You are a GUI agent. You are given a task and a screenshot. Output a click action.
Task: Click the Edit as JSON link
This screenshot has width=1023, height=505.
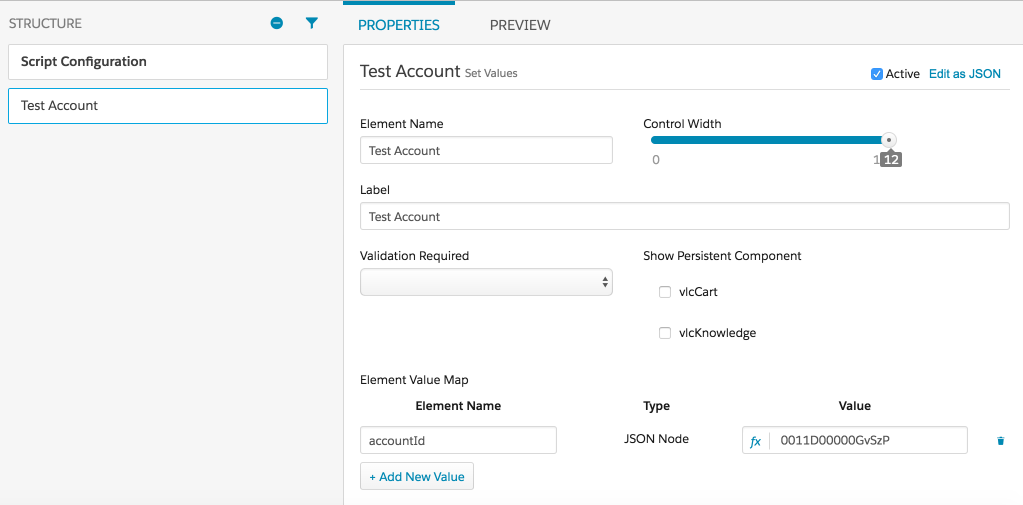point(964,74)
